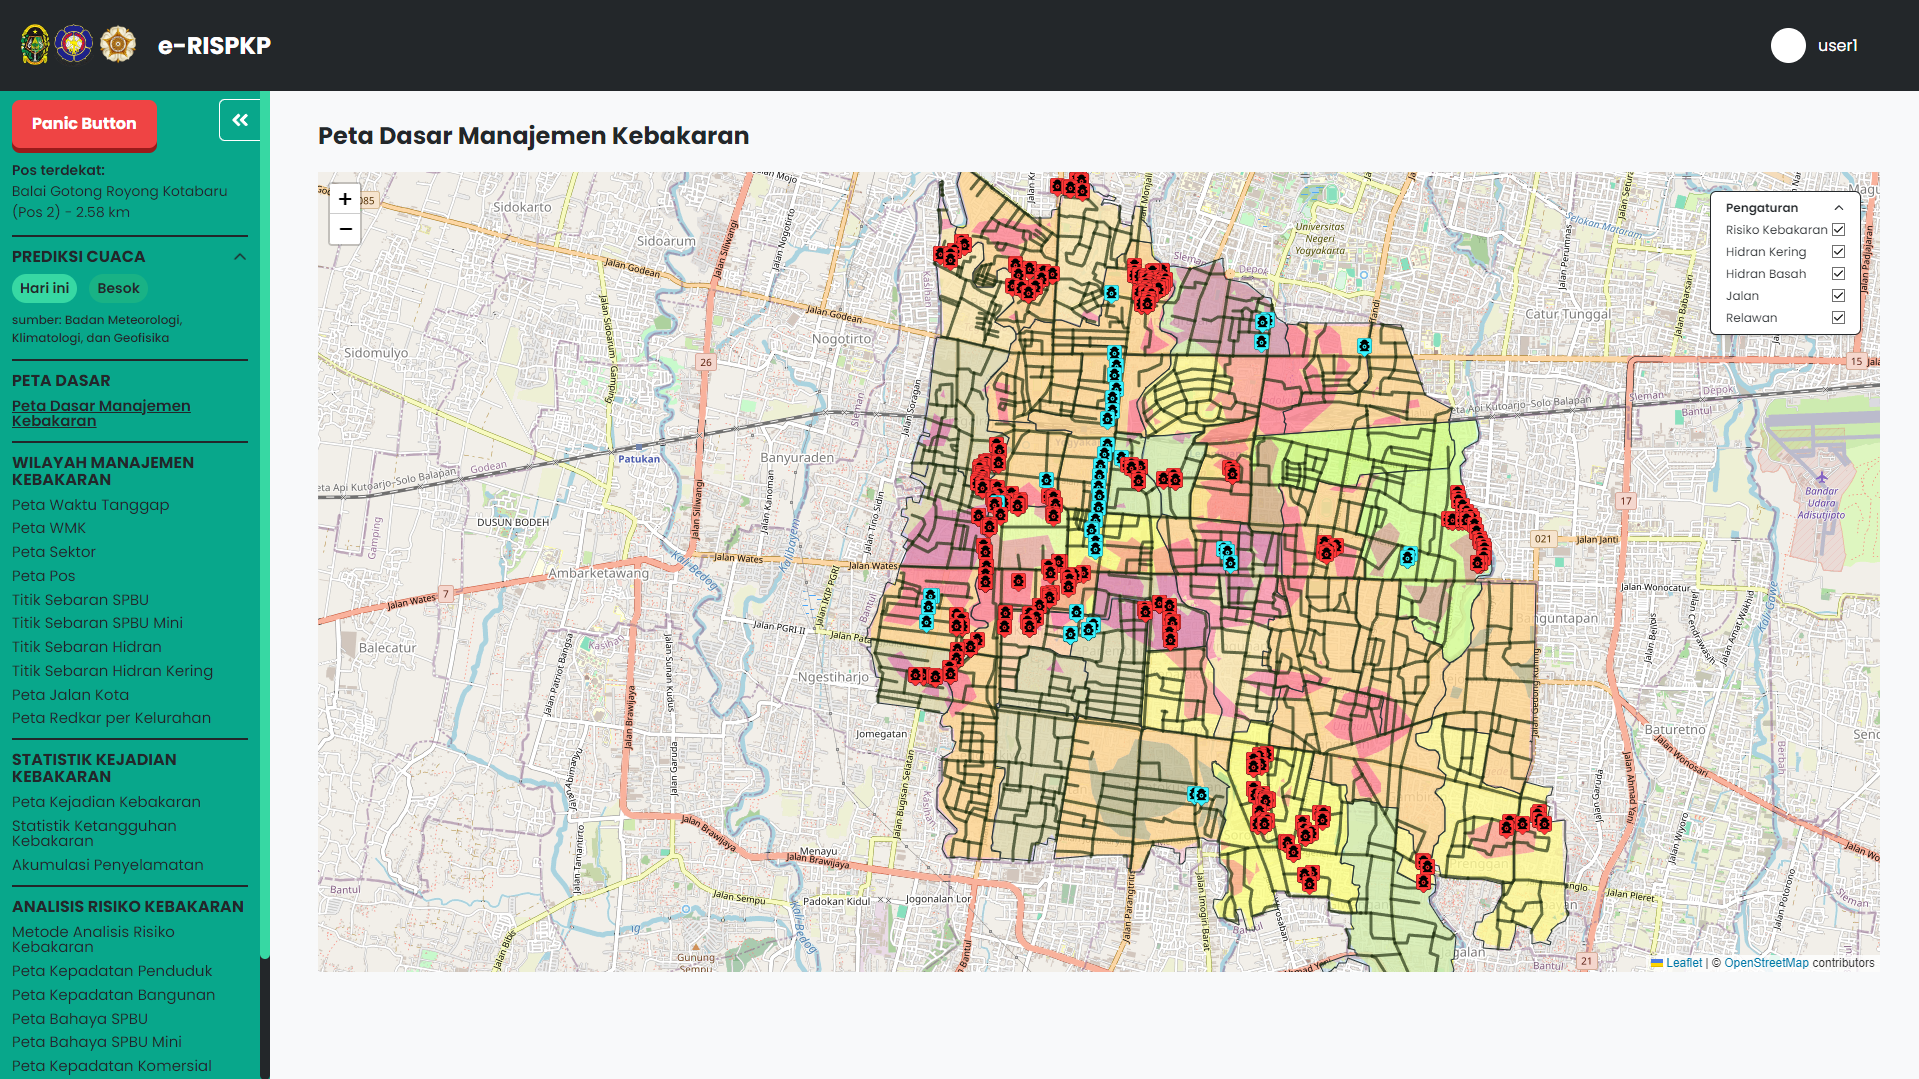Viewport: 1919px width, 1079px height.
Task: Switch to the Besok weather tab
Action: [118, 289]
